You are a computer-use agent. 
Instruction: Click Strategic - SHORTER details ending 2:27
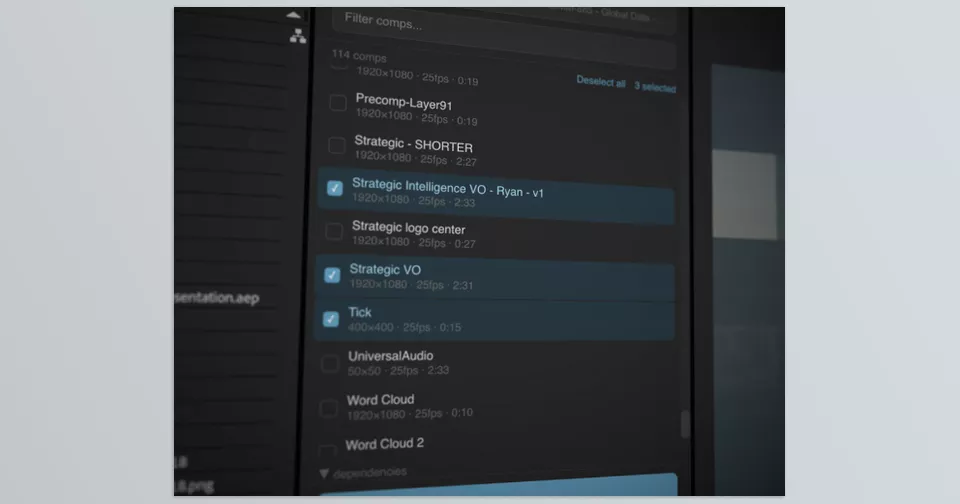pos(415,159)
